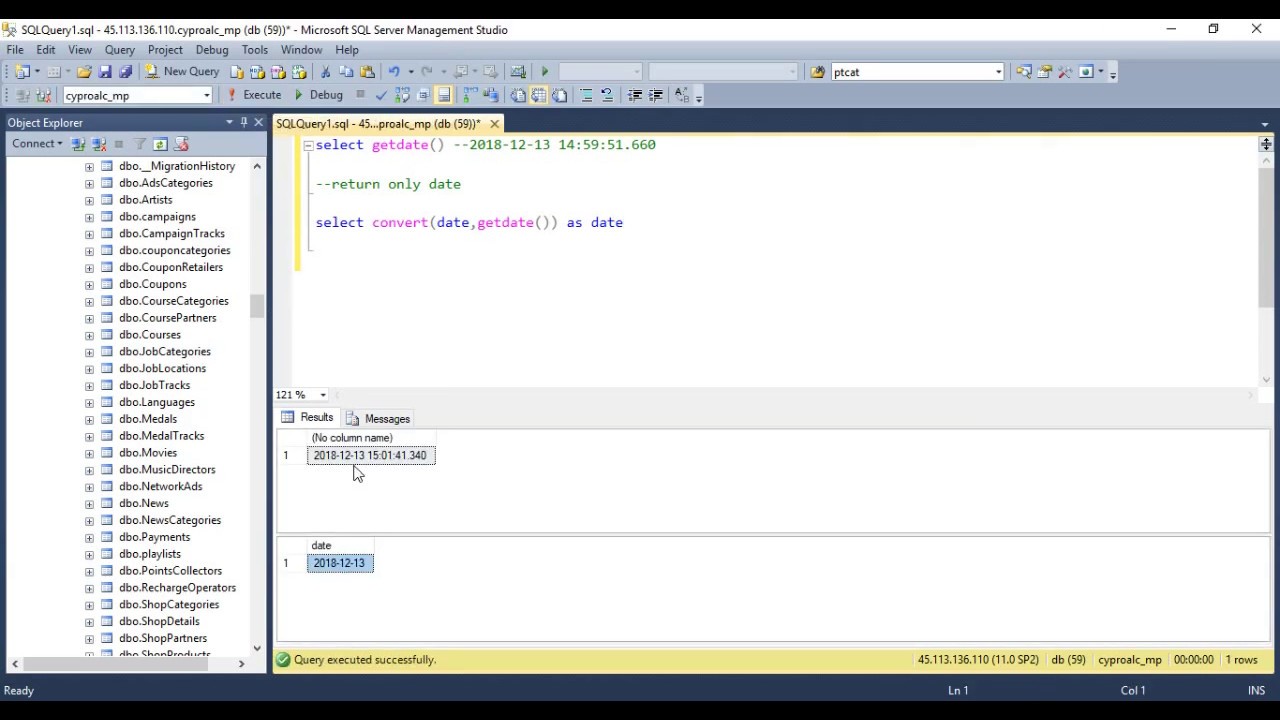Image resolution: width=1280 pixels, height=720 pixels.
Task: Open the Debug menu
Action: (x=211, y=50)
